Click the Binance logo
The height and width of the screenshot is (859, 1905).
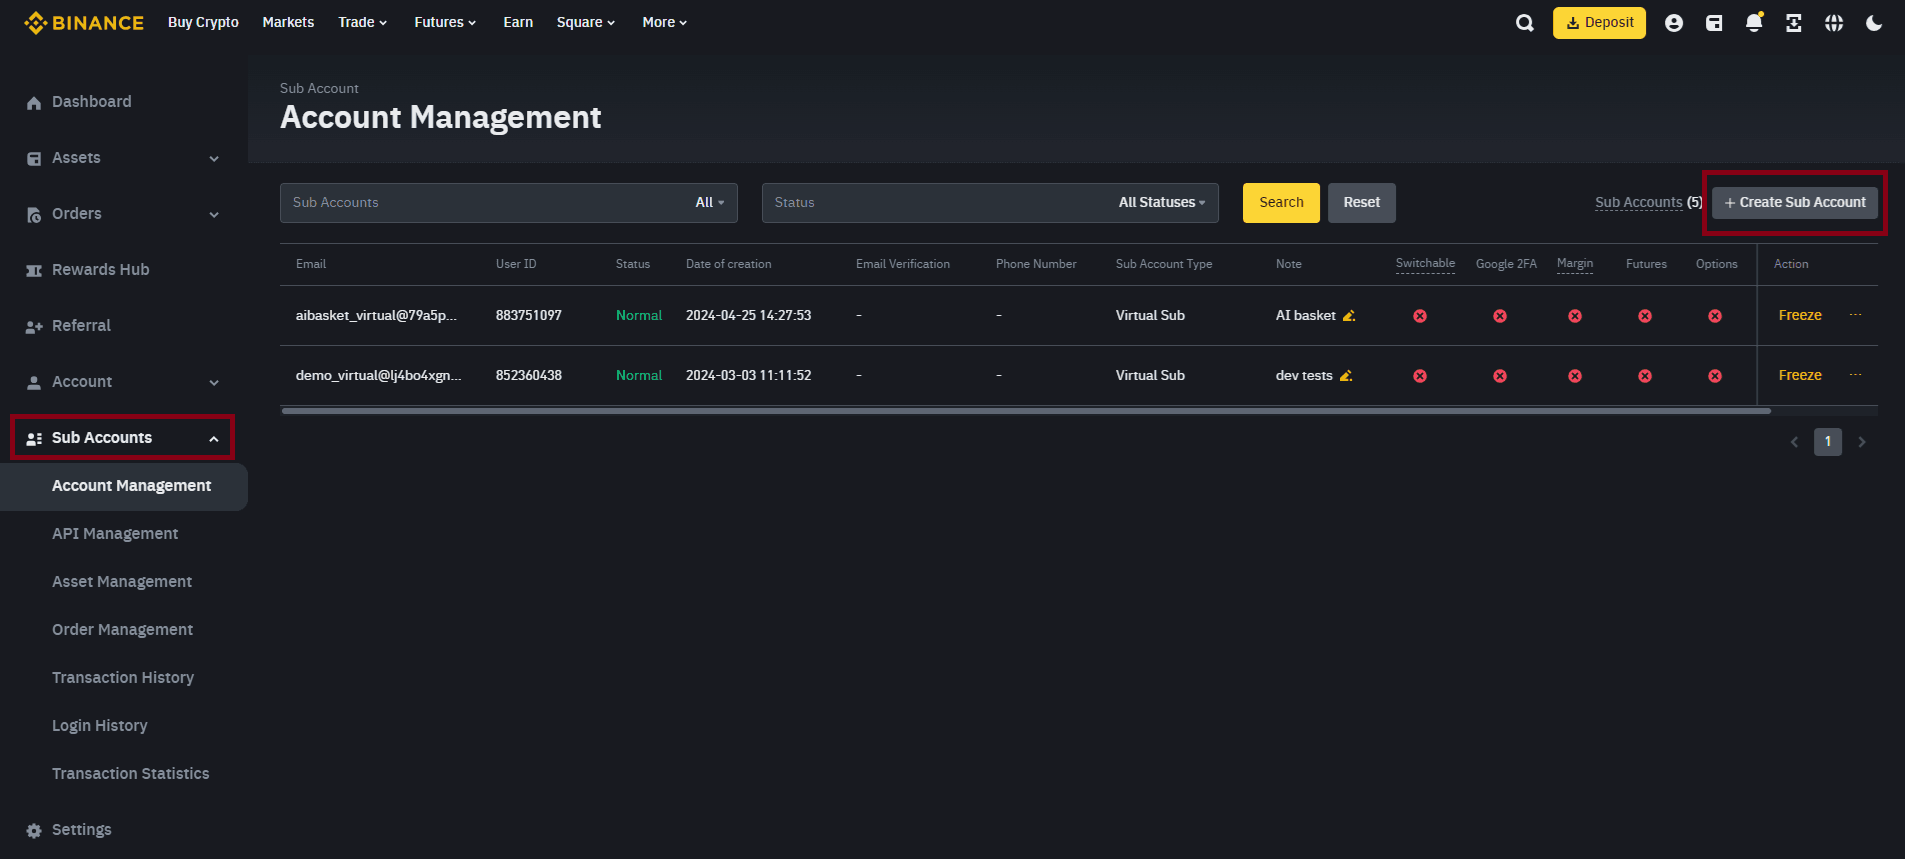84,22
